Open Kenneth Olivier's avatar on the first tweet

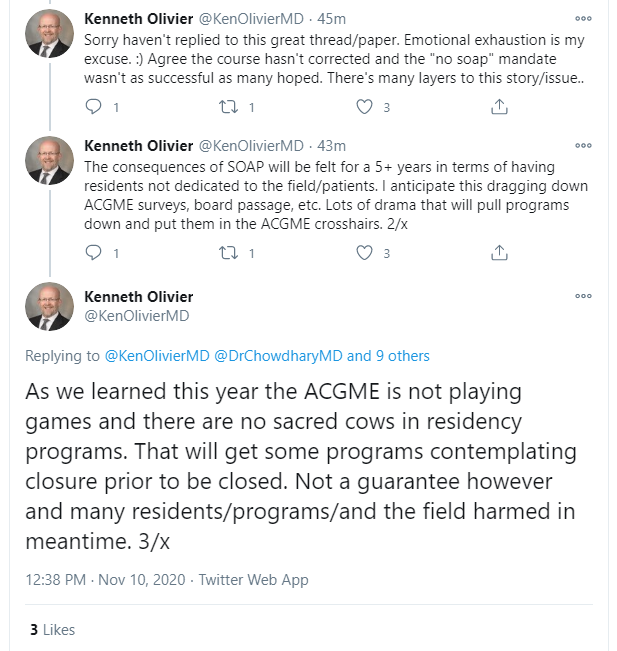point(49,34)
